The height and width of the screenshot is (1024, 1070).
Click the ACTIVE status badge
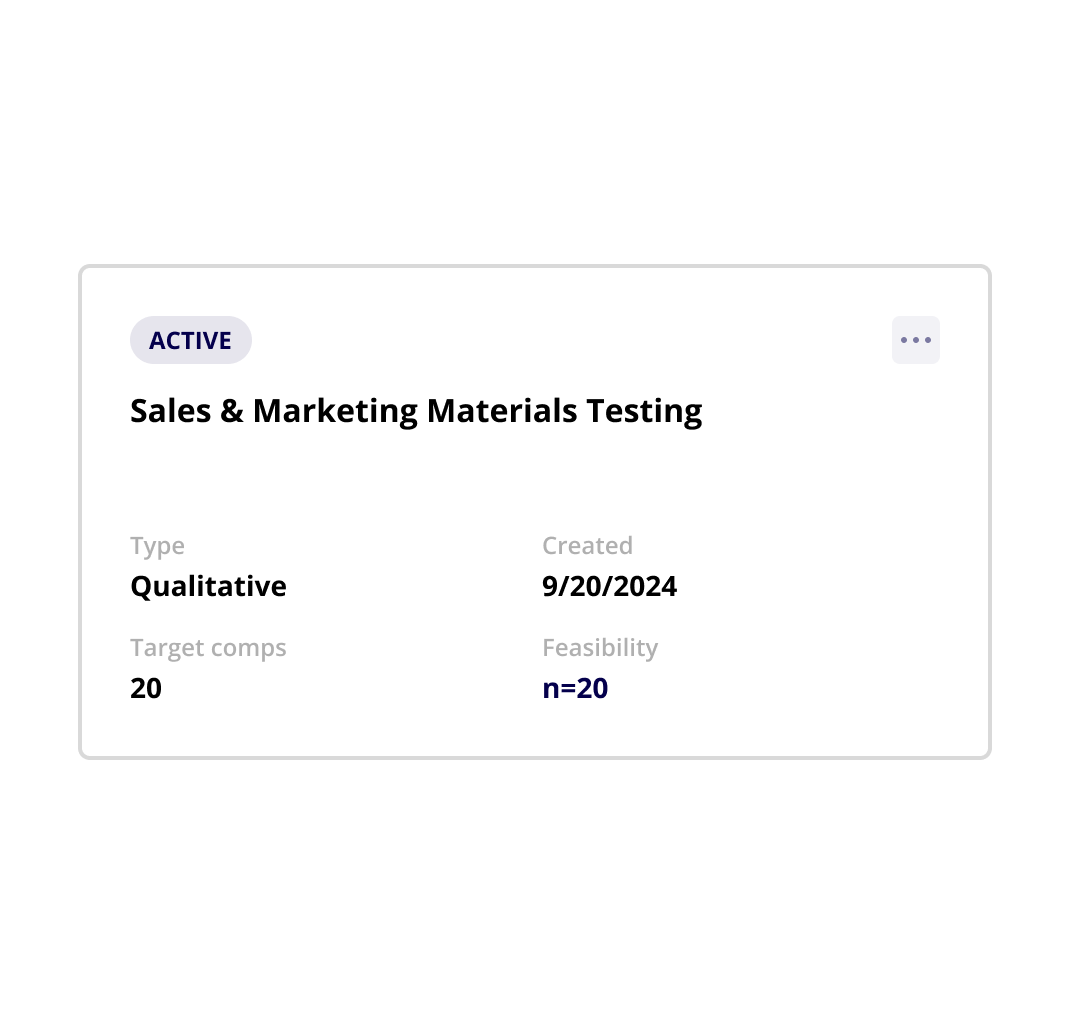coord(191,340)
